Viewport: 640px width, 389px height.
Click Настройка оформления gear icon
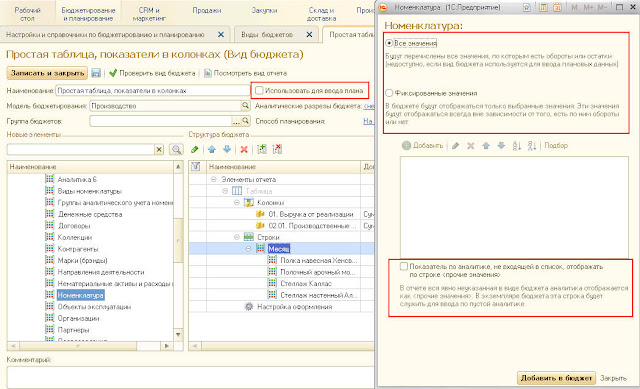[249, 307]
